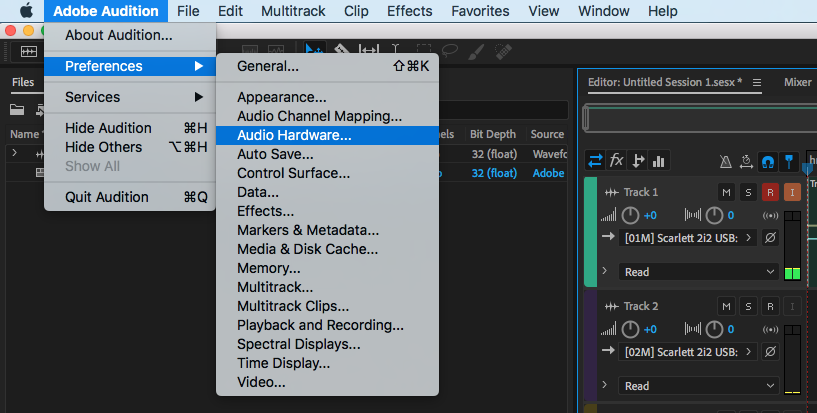This screenshot has width=817, height=413.
Task: Mute Track 1
Action: click(x=726, y=192)
